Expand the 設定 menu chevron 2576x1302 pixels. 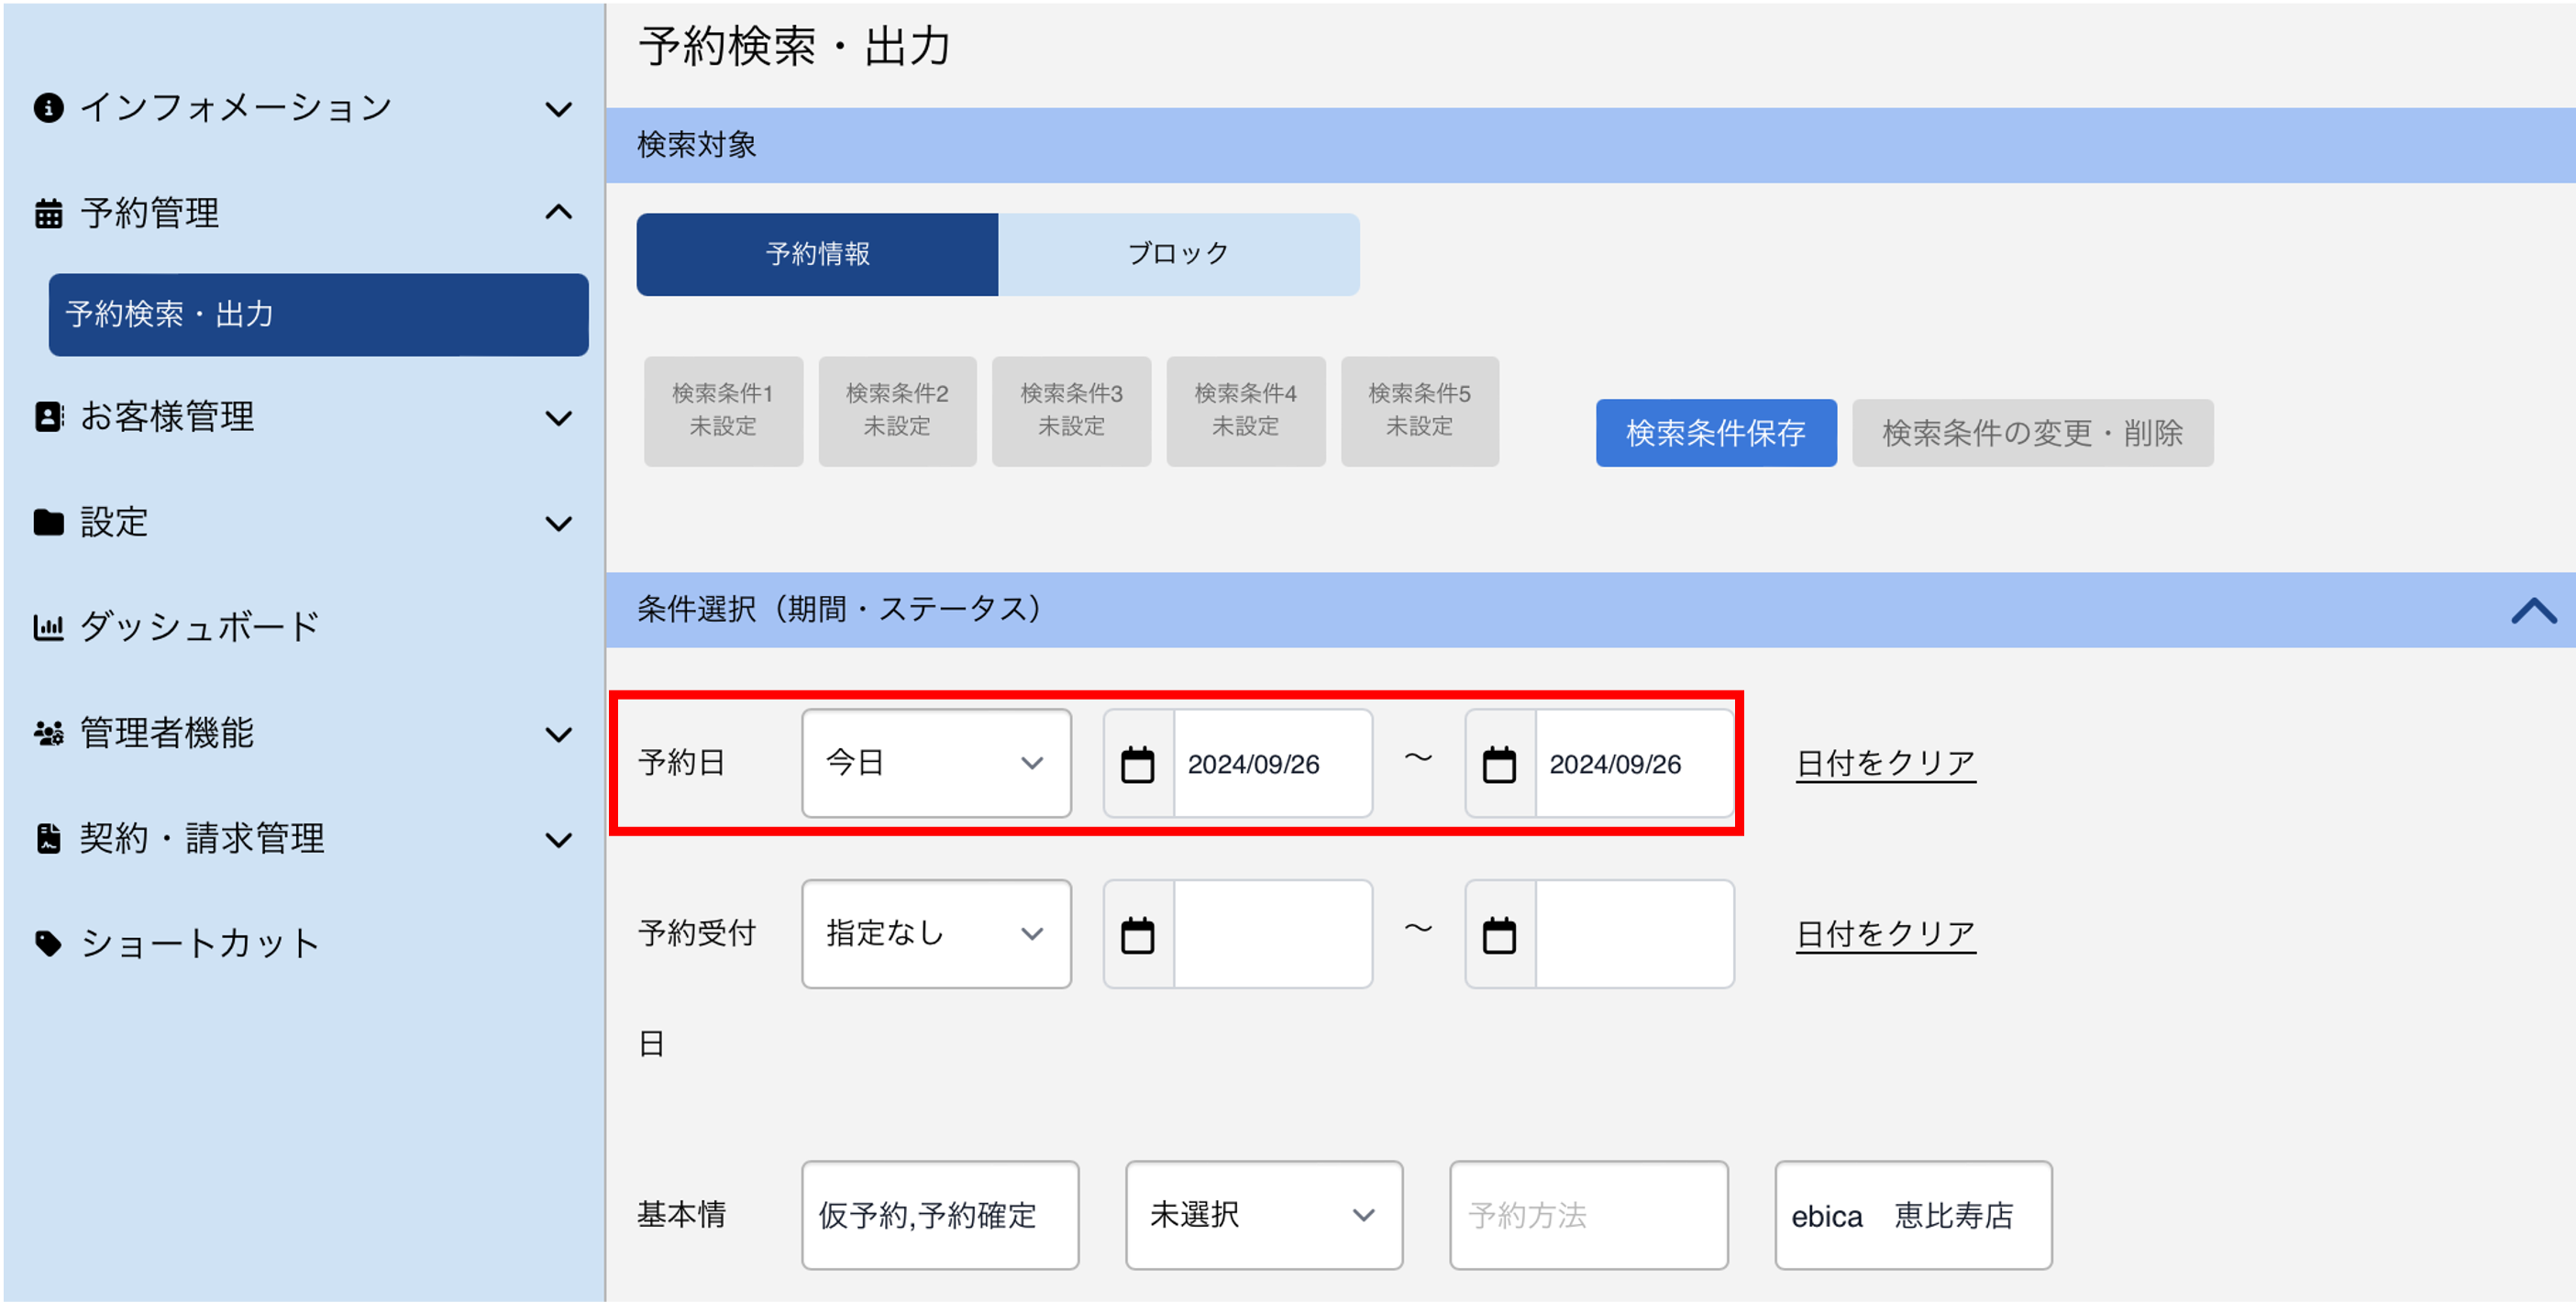point(558,523)
